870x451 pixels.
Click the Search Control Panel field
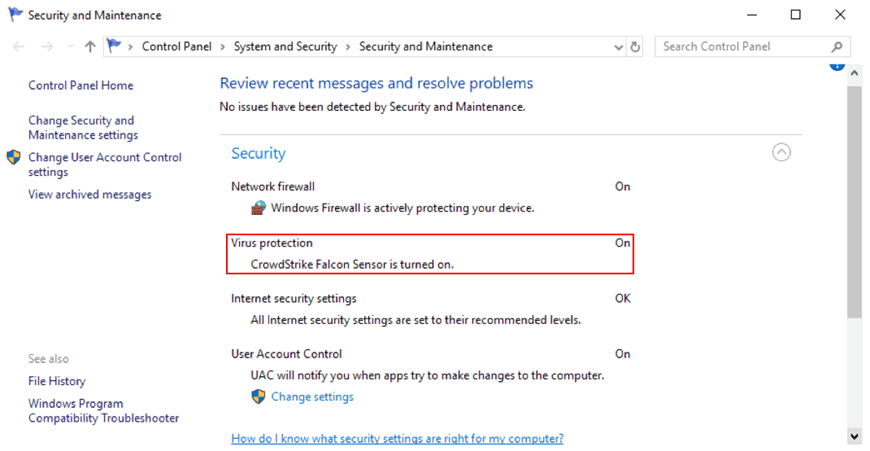point(740,47)
